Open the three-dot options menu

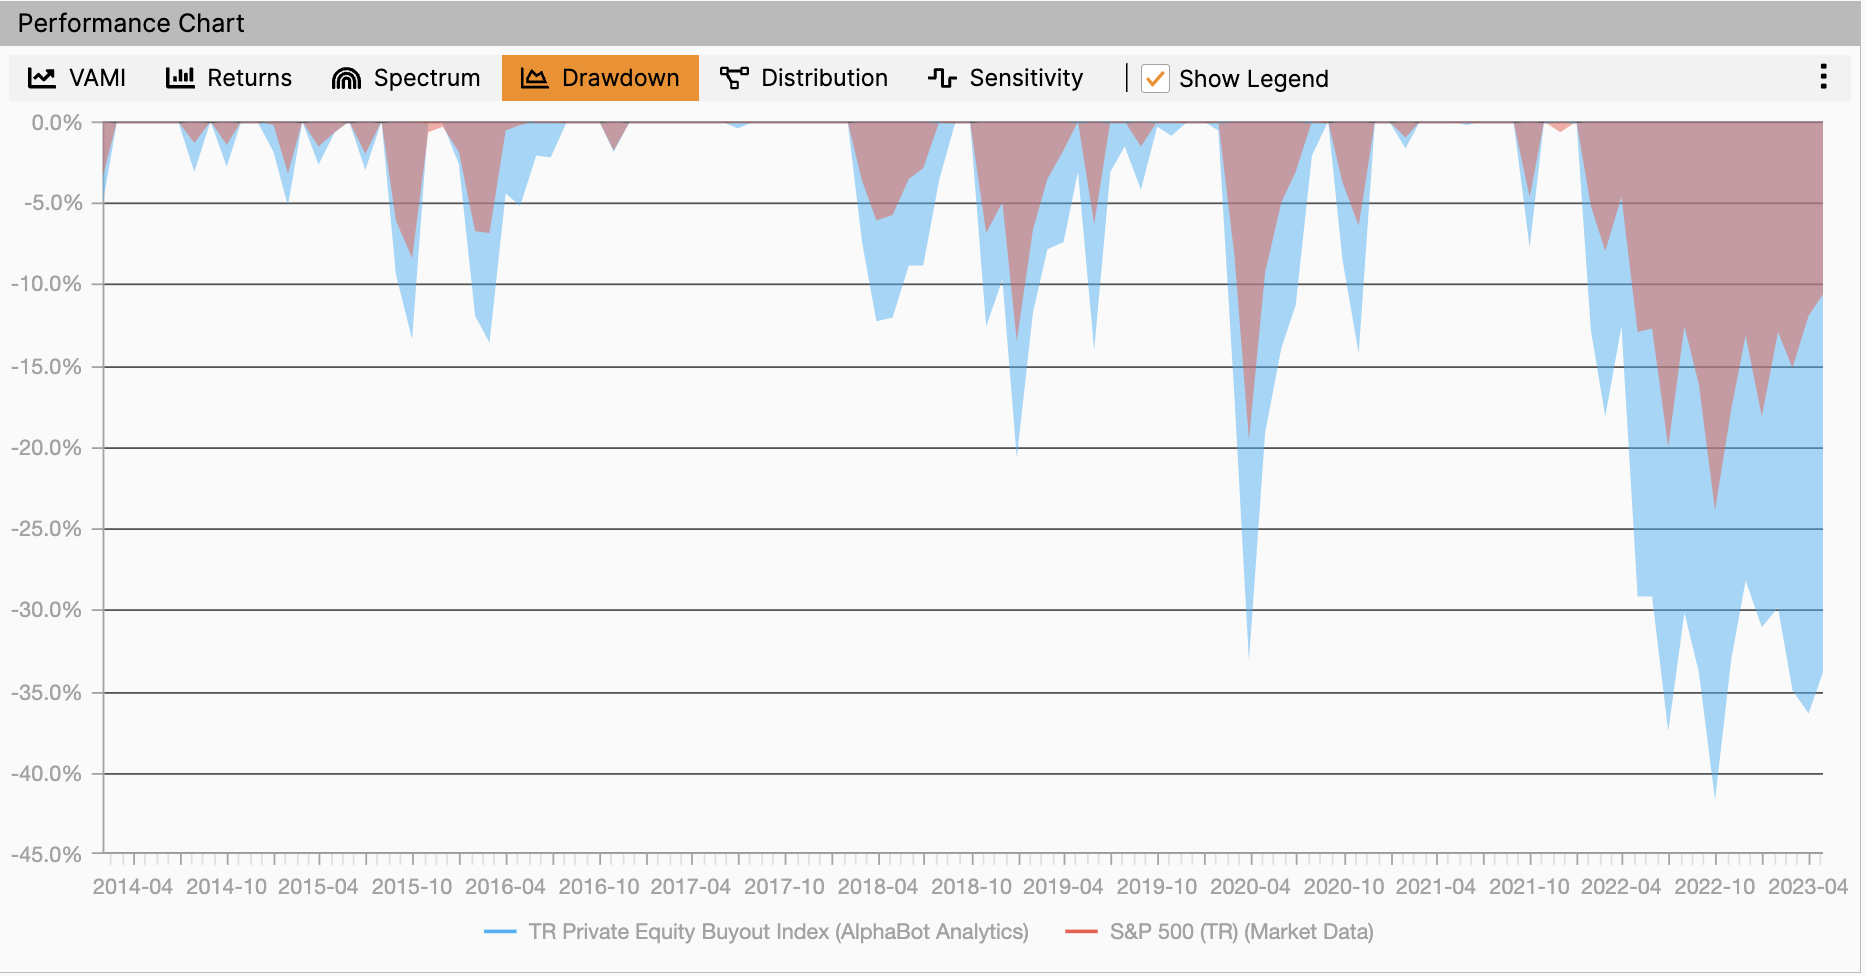1823,77
